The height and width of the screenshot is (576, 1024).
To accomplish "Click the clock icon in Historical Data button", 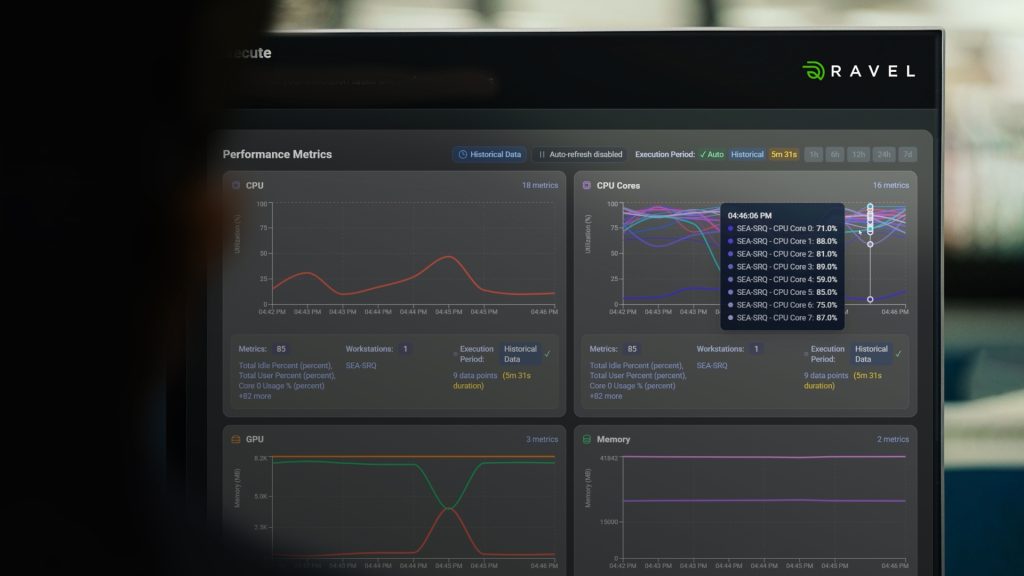I will [x=462, y=155].
